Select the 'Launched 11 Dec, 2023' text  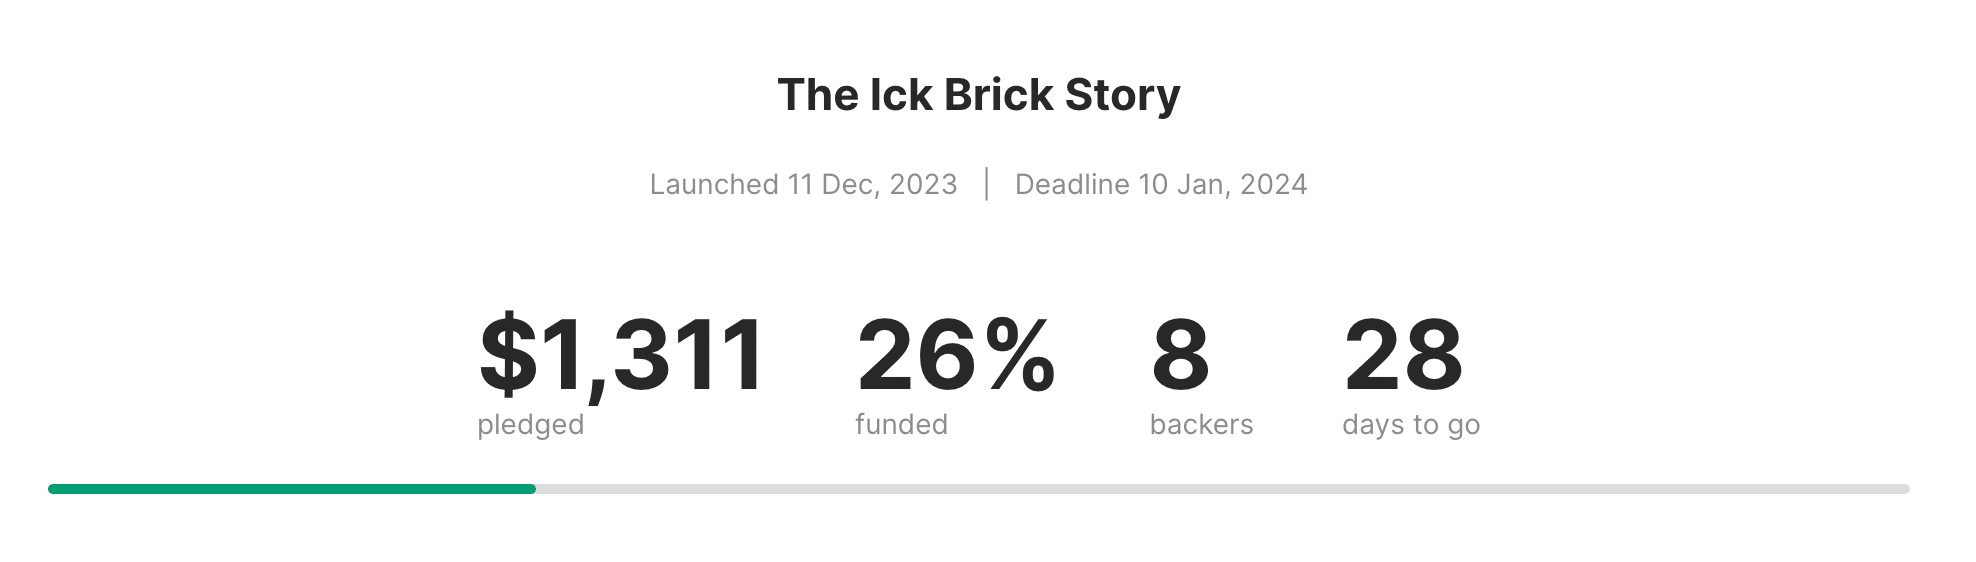[804, 185]
